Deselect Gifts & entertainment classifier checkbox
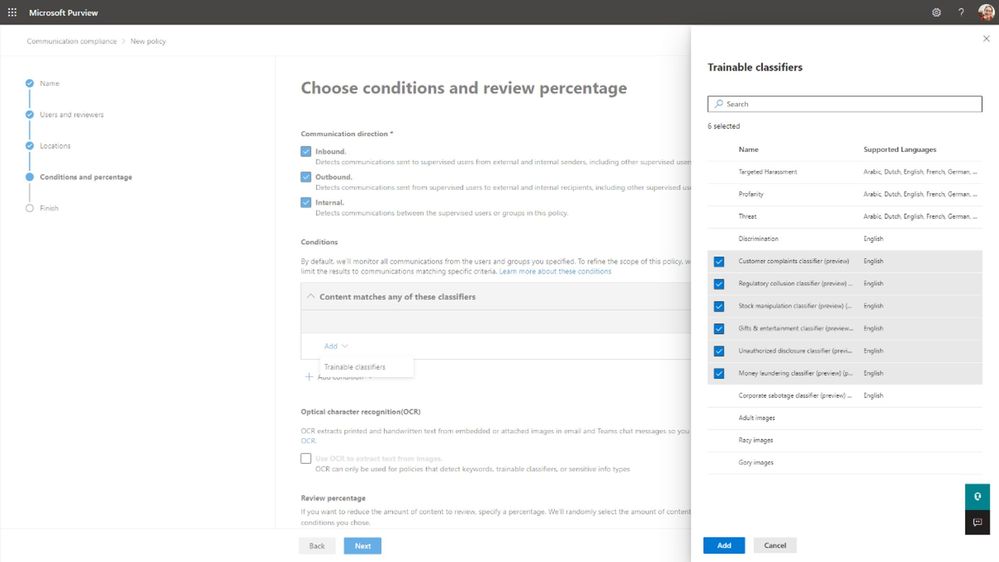 [719, 329]
